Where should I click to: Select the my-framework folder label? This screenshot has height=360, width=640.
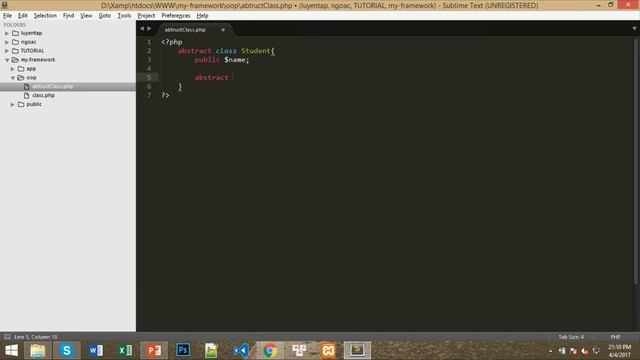38,60
